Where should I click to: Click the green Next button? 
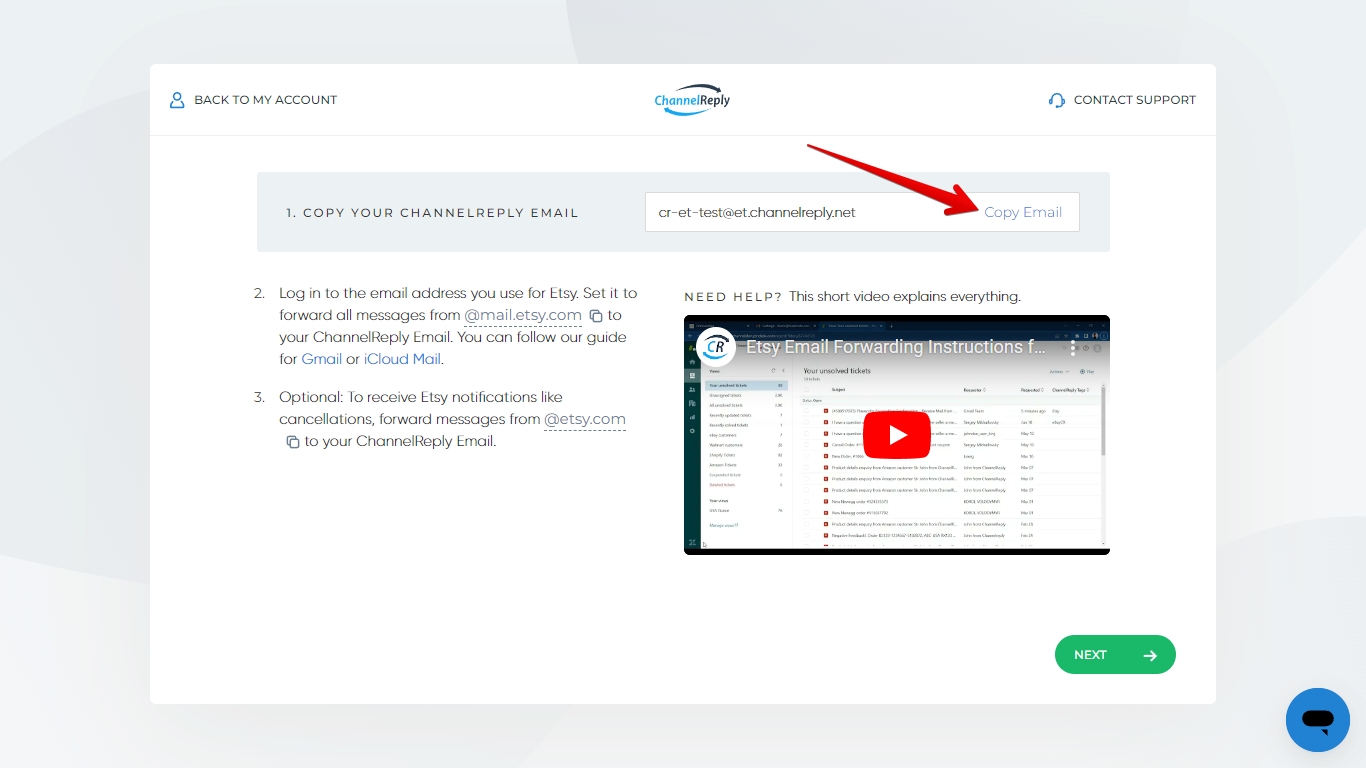pyautogui.click(x=1115, y=655)
